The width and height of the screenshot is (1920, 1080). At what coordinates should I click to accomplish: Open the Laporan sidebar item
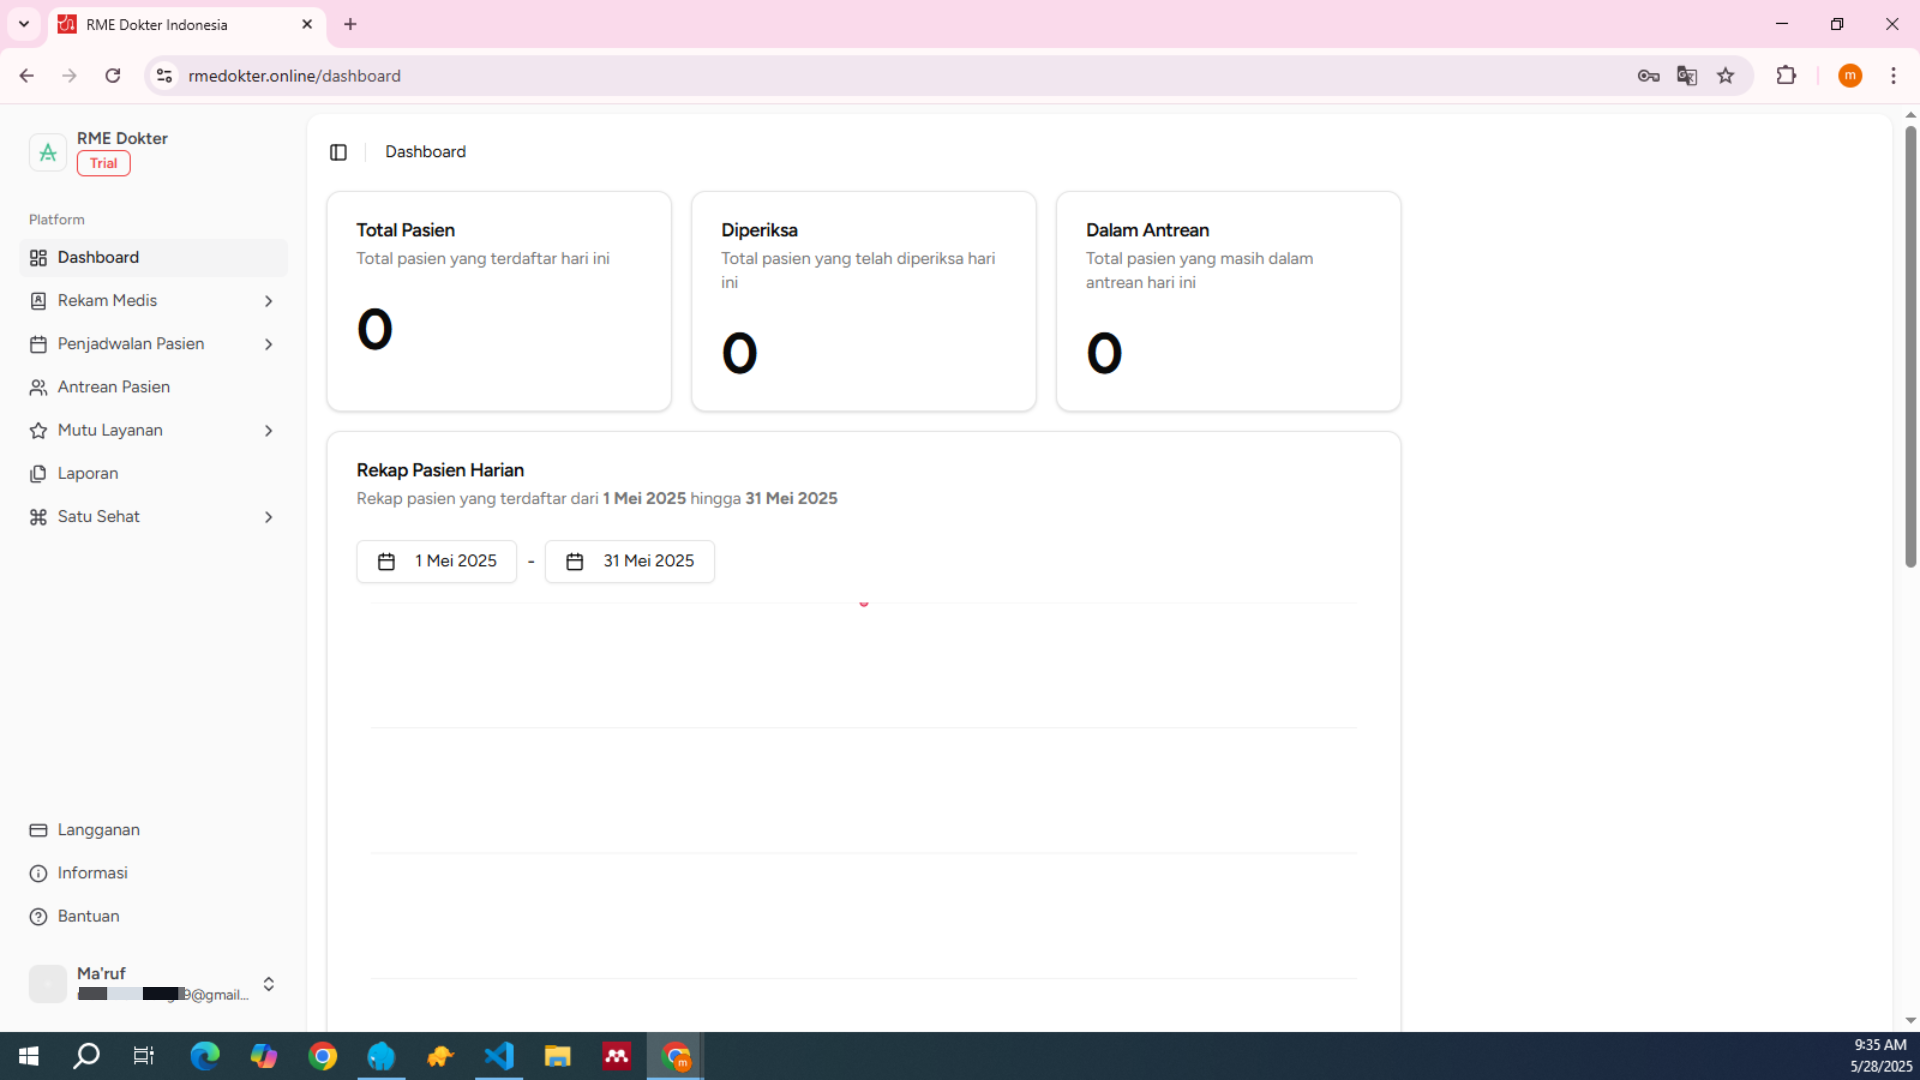point(87,474)
